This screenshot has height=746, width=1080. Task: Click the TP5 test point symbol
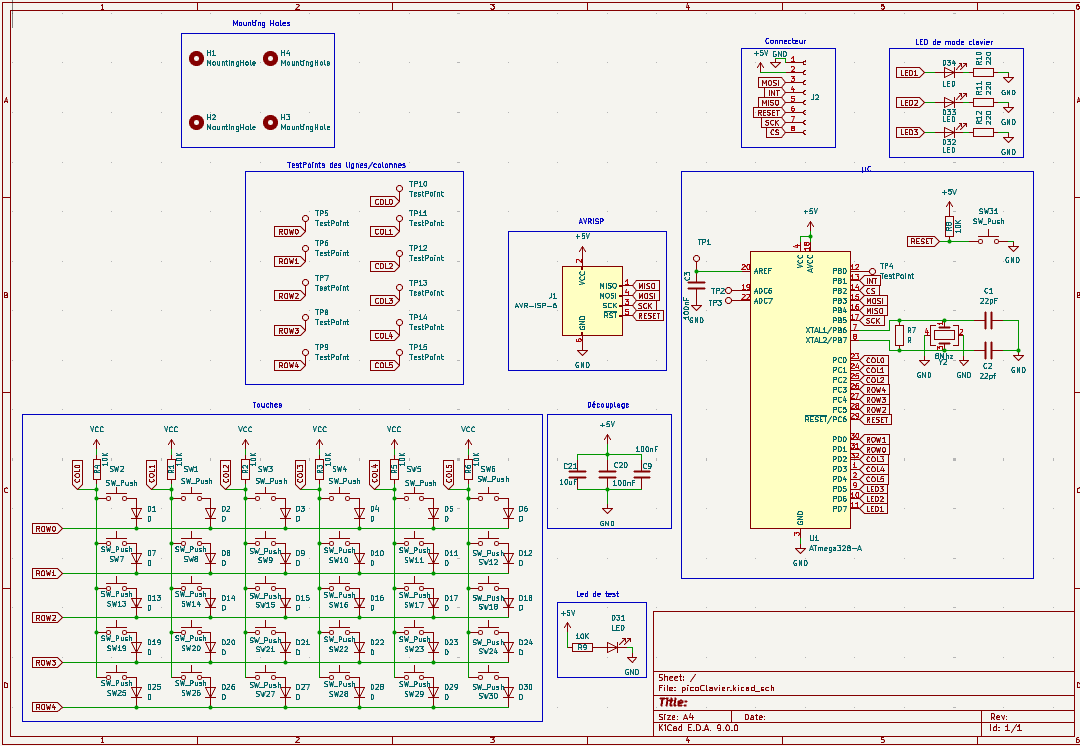305,218
